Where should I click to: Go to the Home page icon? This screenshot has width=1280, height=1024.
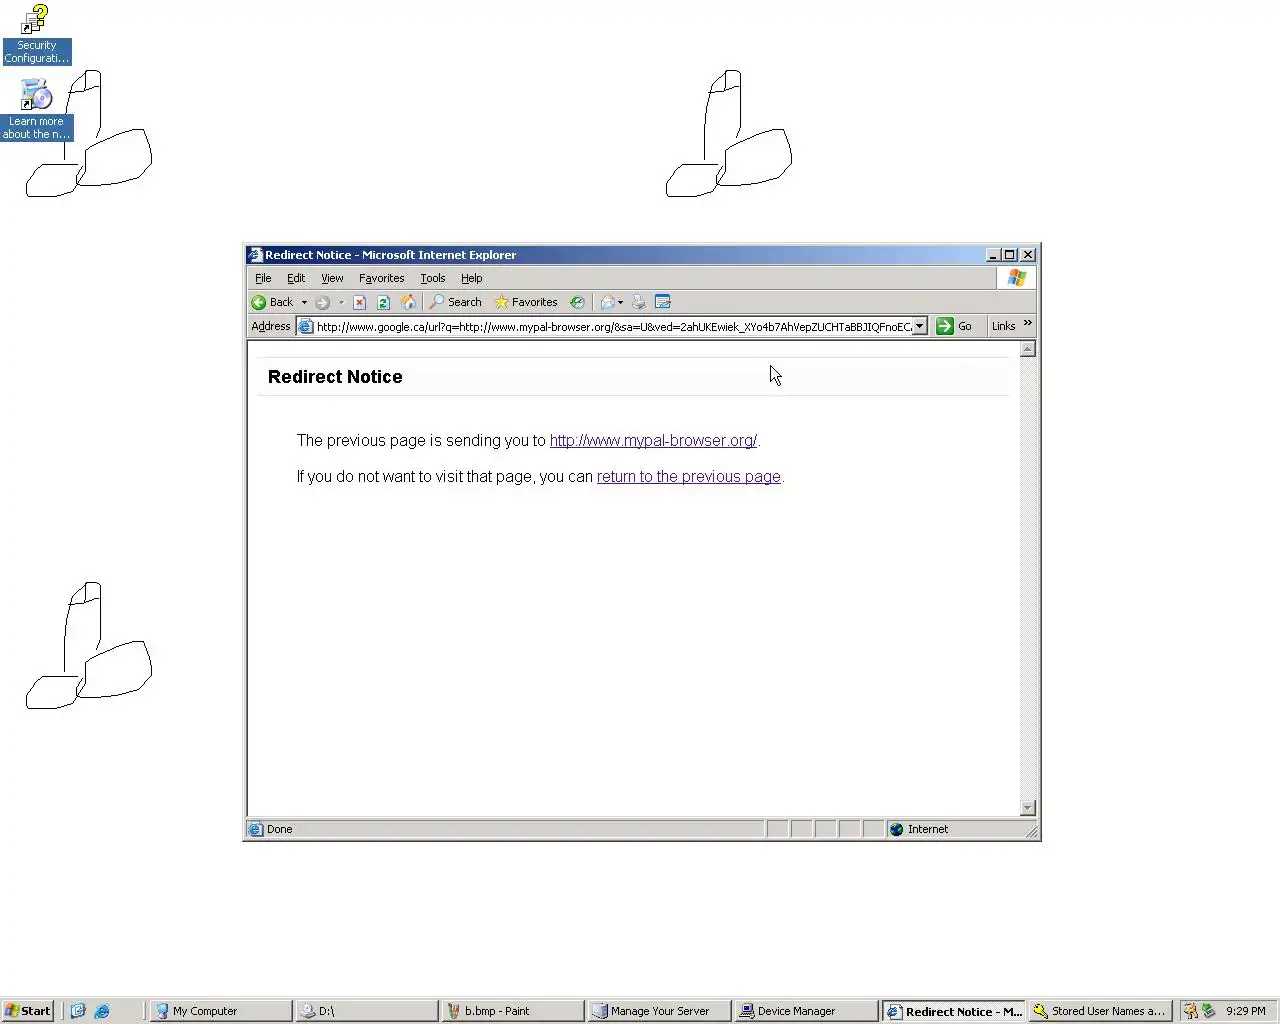408,302
